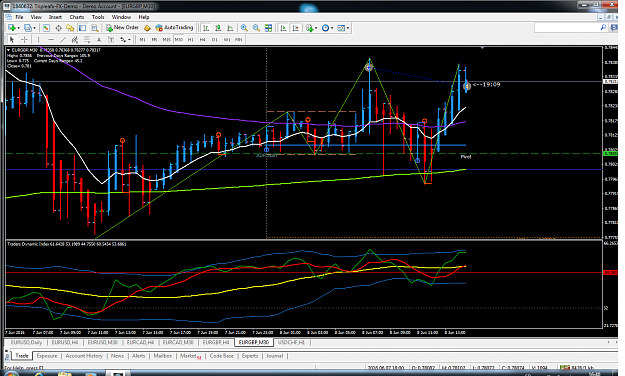This screenshot has width=625, height=376.
Task: Open the Indicators list icon
Action: (x=309, y=28)
